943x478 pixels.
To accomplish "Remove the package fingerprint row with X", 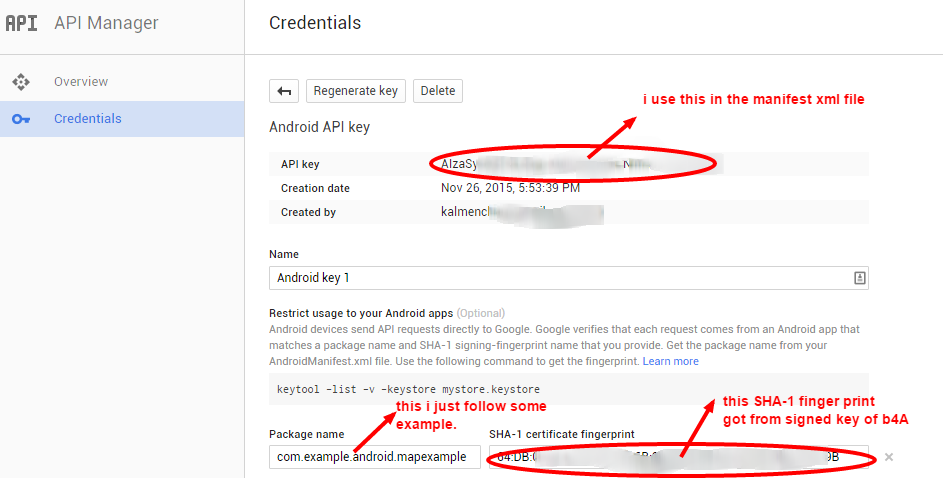I will 888,457.
